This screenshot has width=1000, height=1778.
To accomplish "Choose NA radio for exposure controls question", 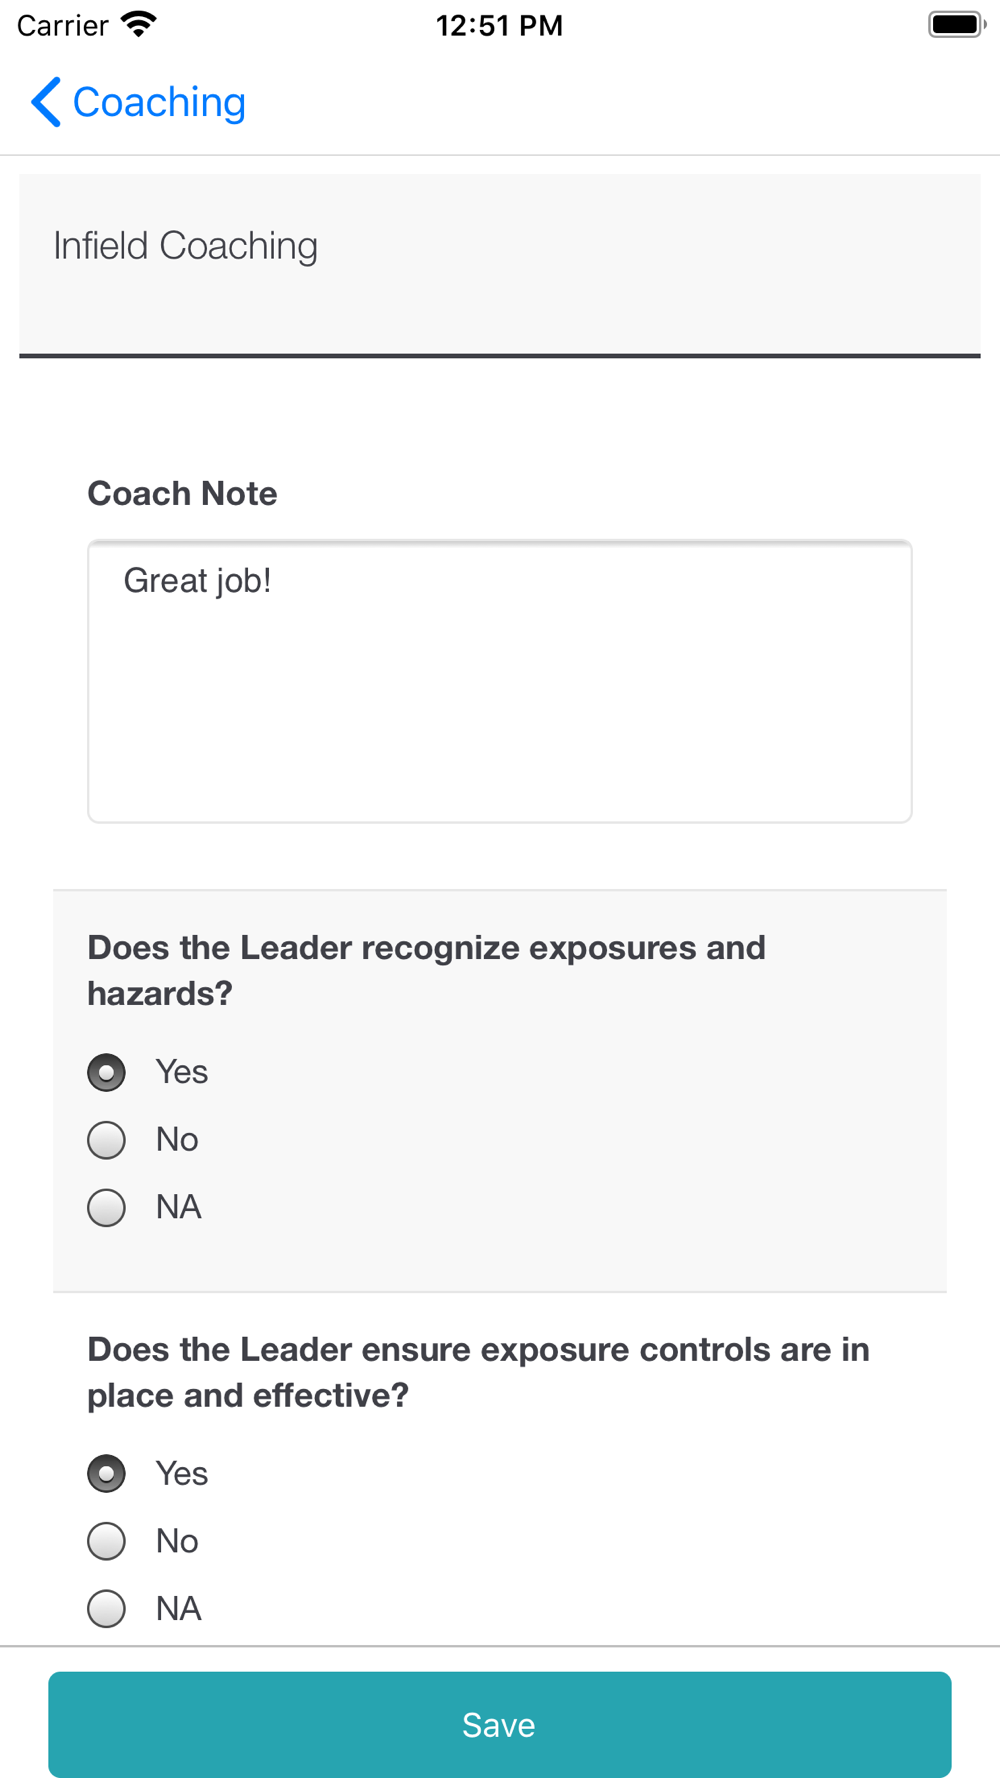I will [x=107, y=1609].
